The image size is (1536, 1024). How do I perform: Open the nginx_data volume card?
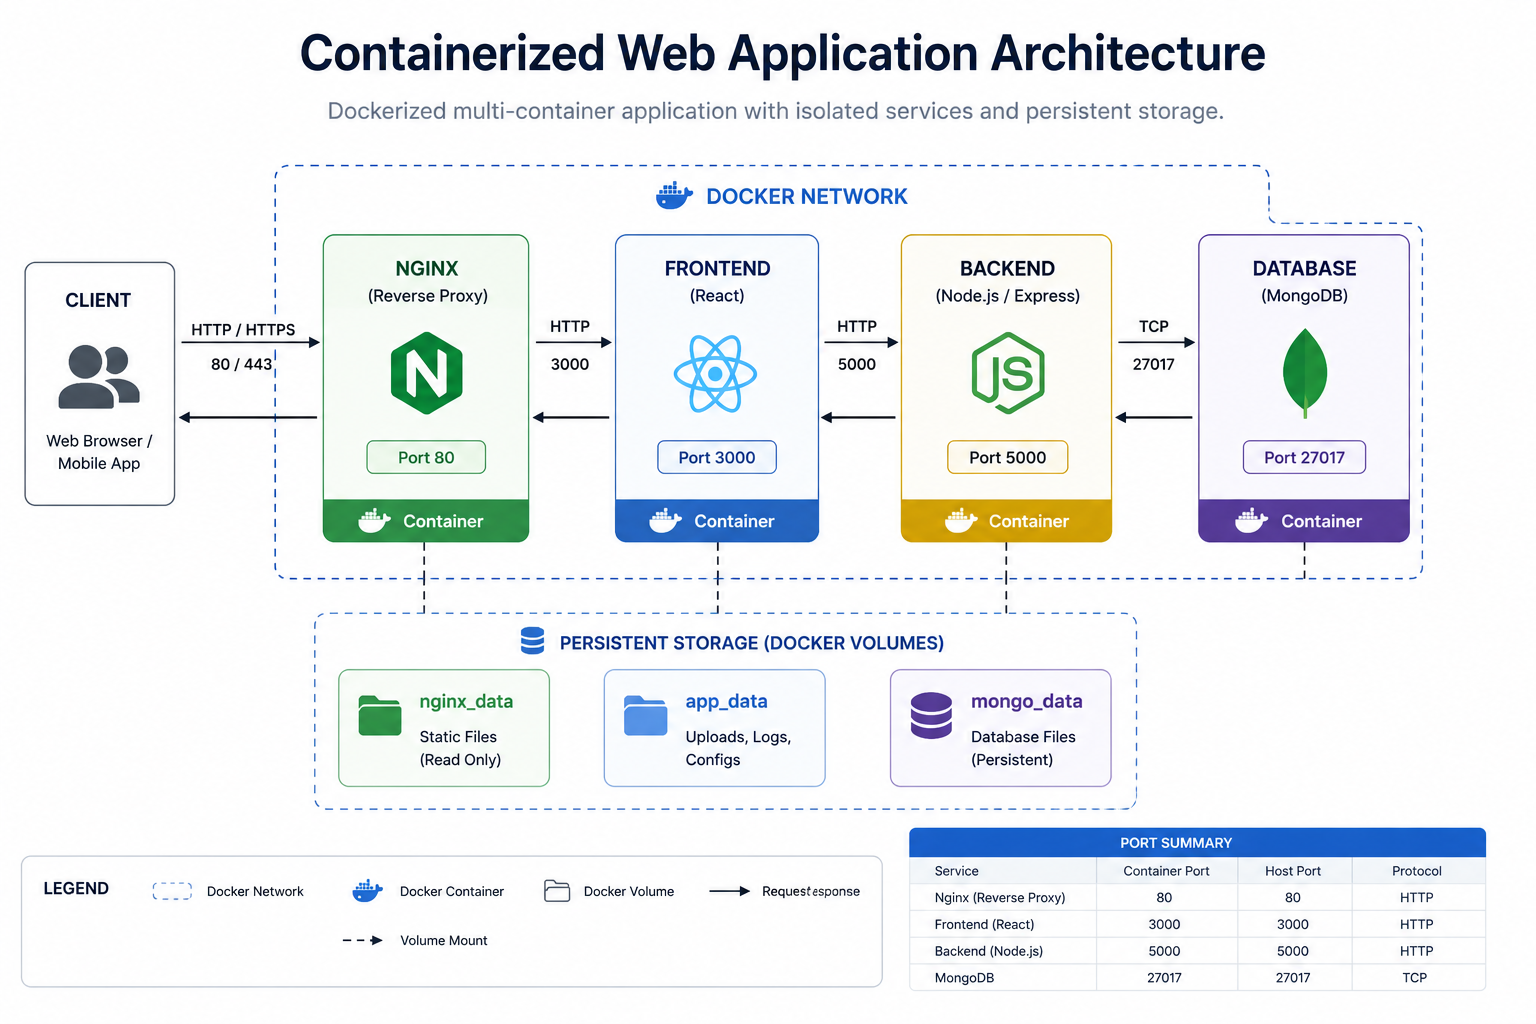coord(444,728)
